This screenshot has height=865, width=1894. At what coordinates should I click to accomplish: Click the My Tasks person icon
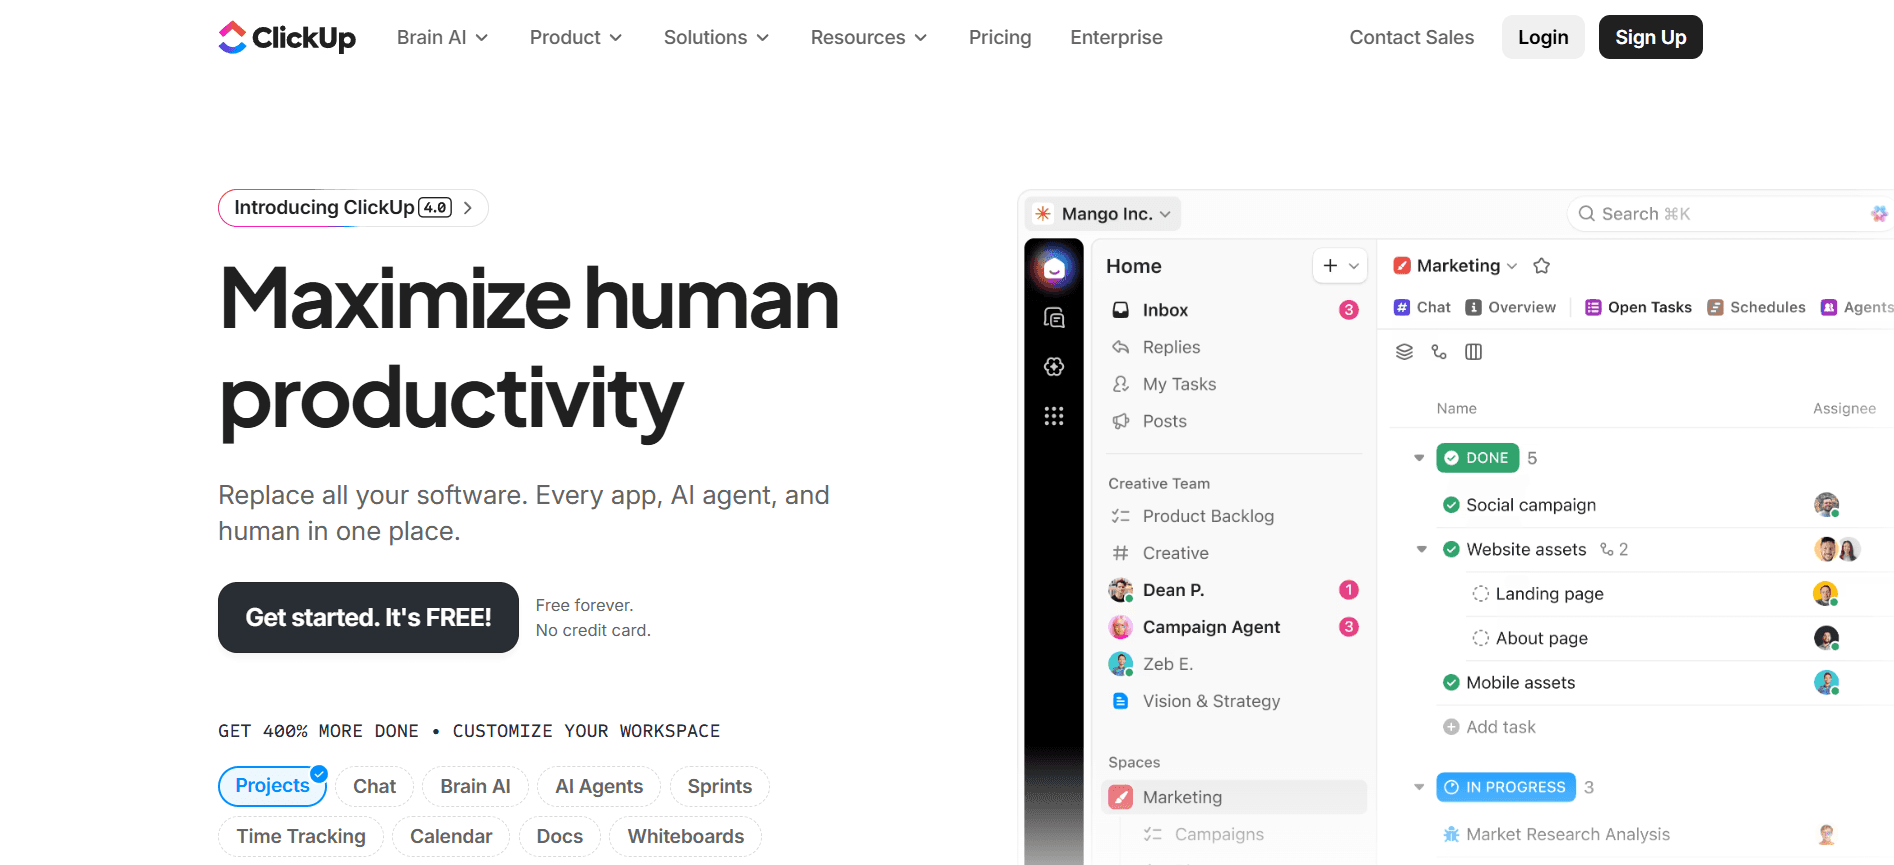click(x=1121, y=384)
